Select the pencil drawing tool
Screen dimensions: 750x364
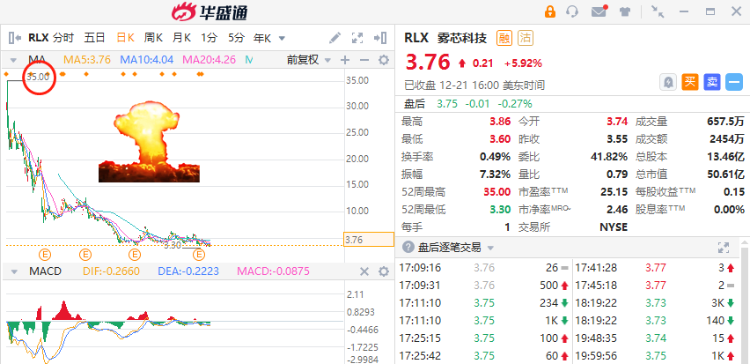tap(335, 38)
